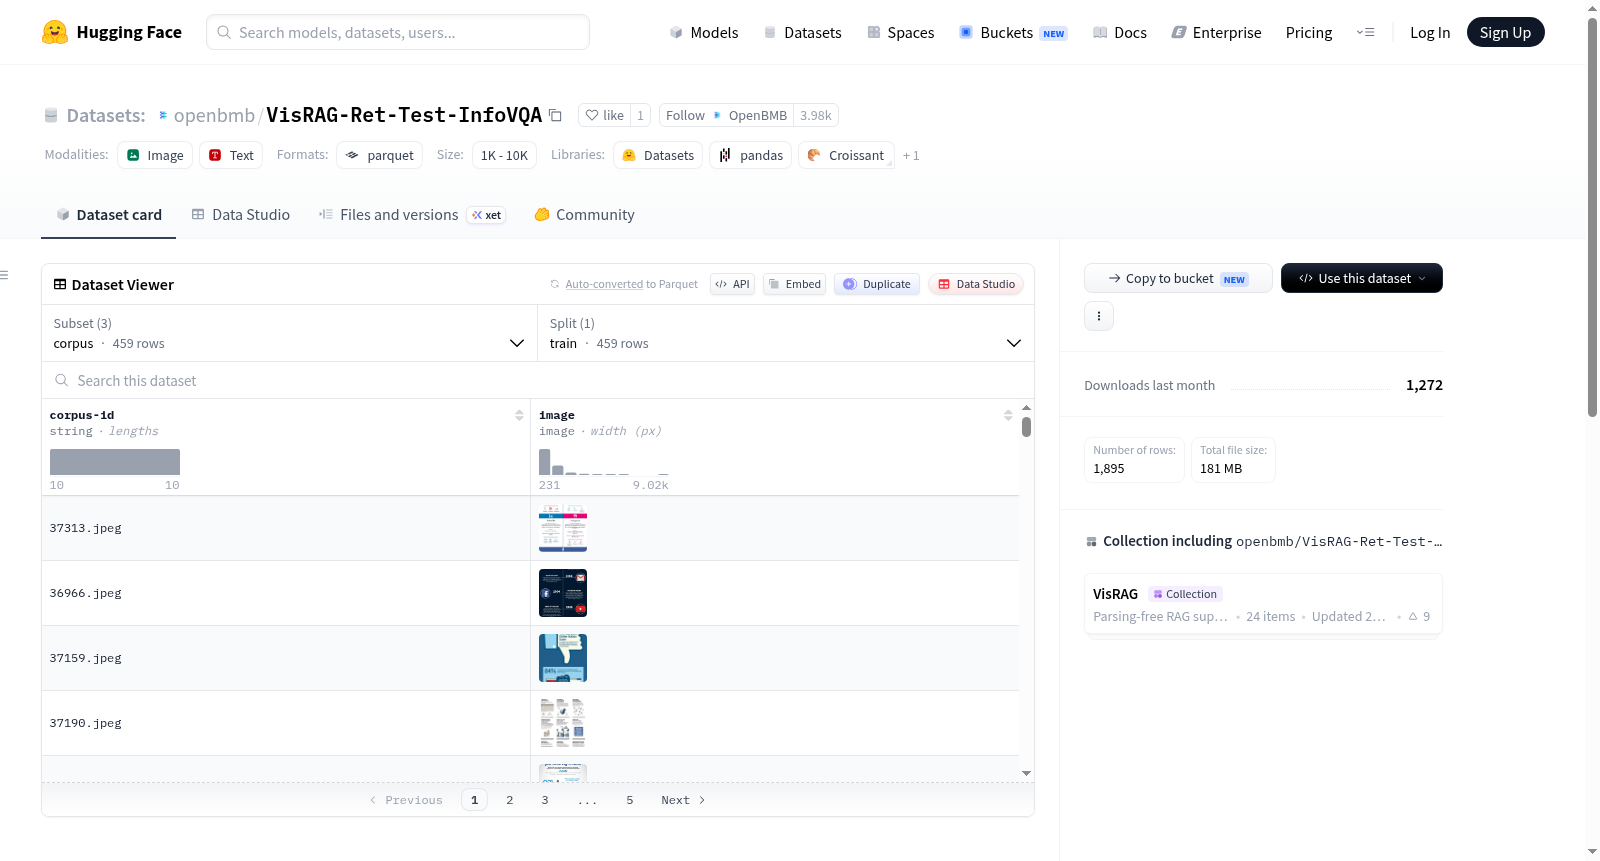1600x861 pixels.
Task: Go to page 5 of viewer
Action: (630, 800)
